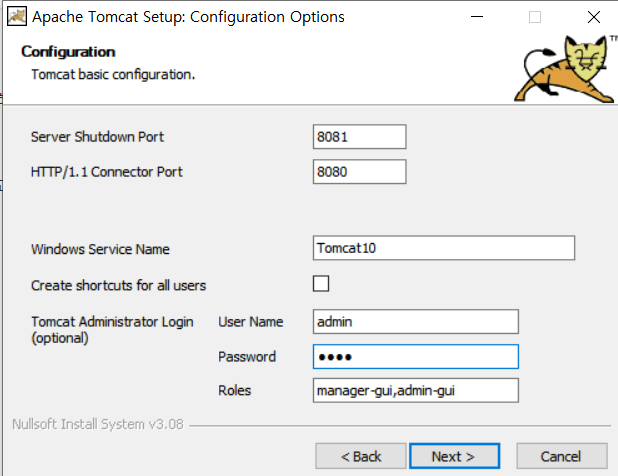
Task: Focus the Password input field
Action: (x=416, y=357)
